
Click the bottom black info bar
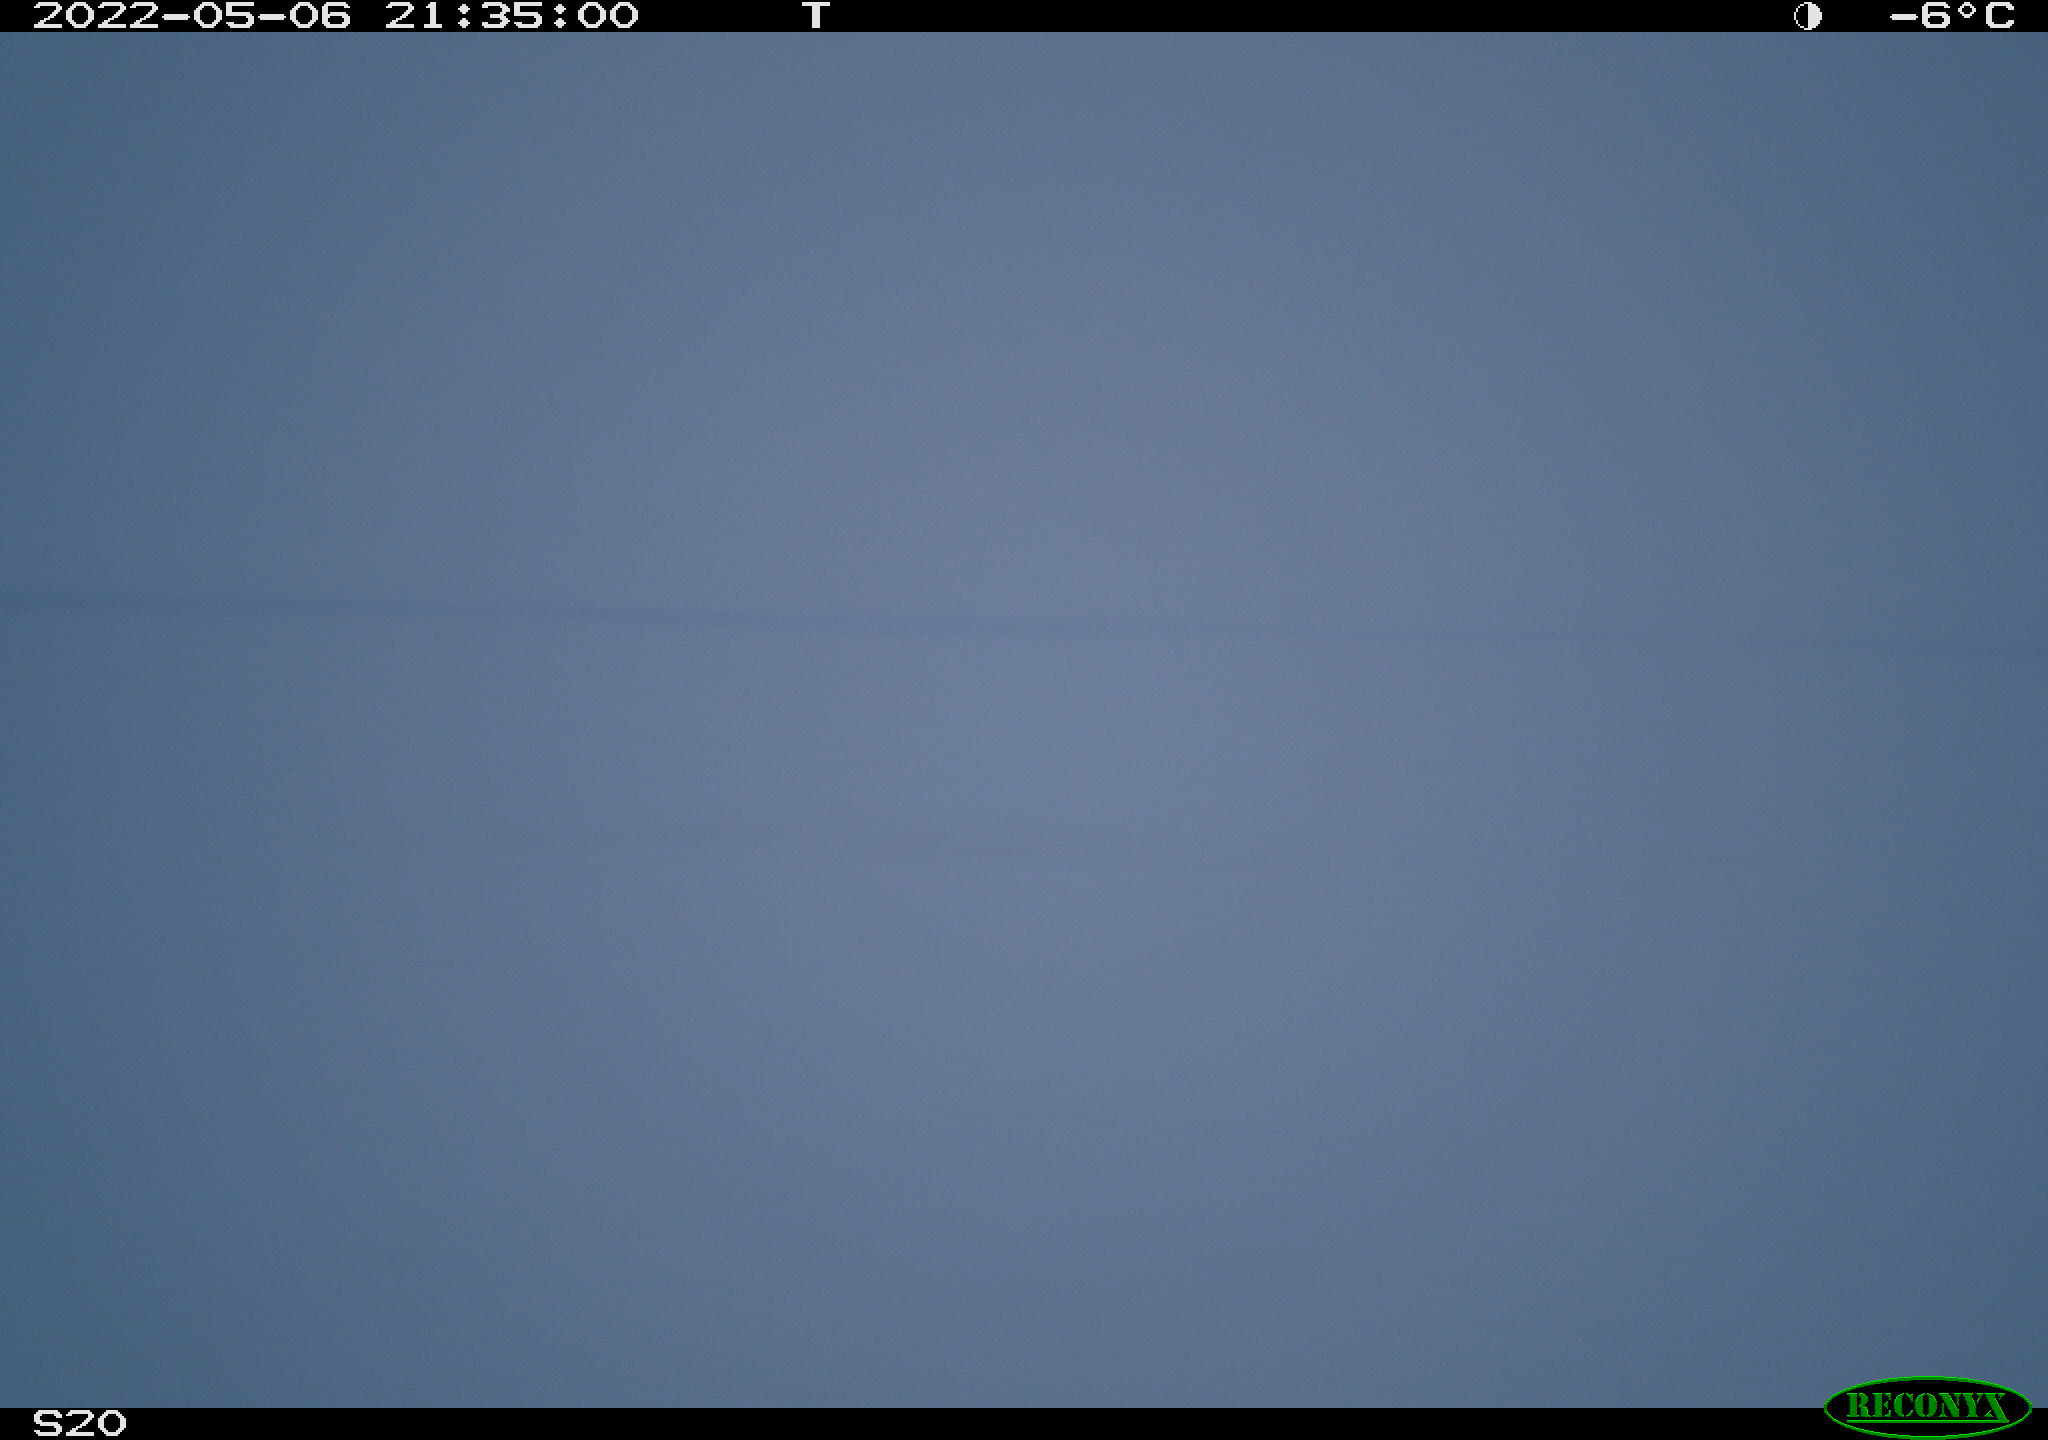pyautogui.click(x=1024, y=1424)
